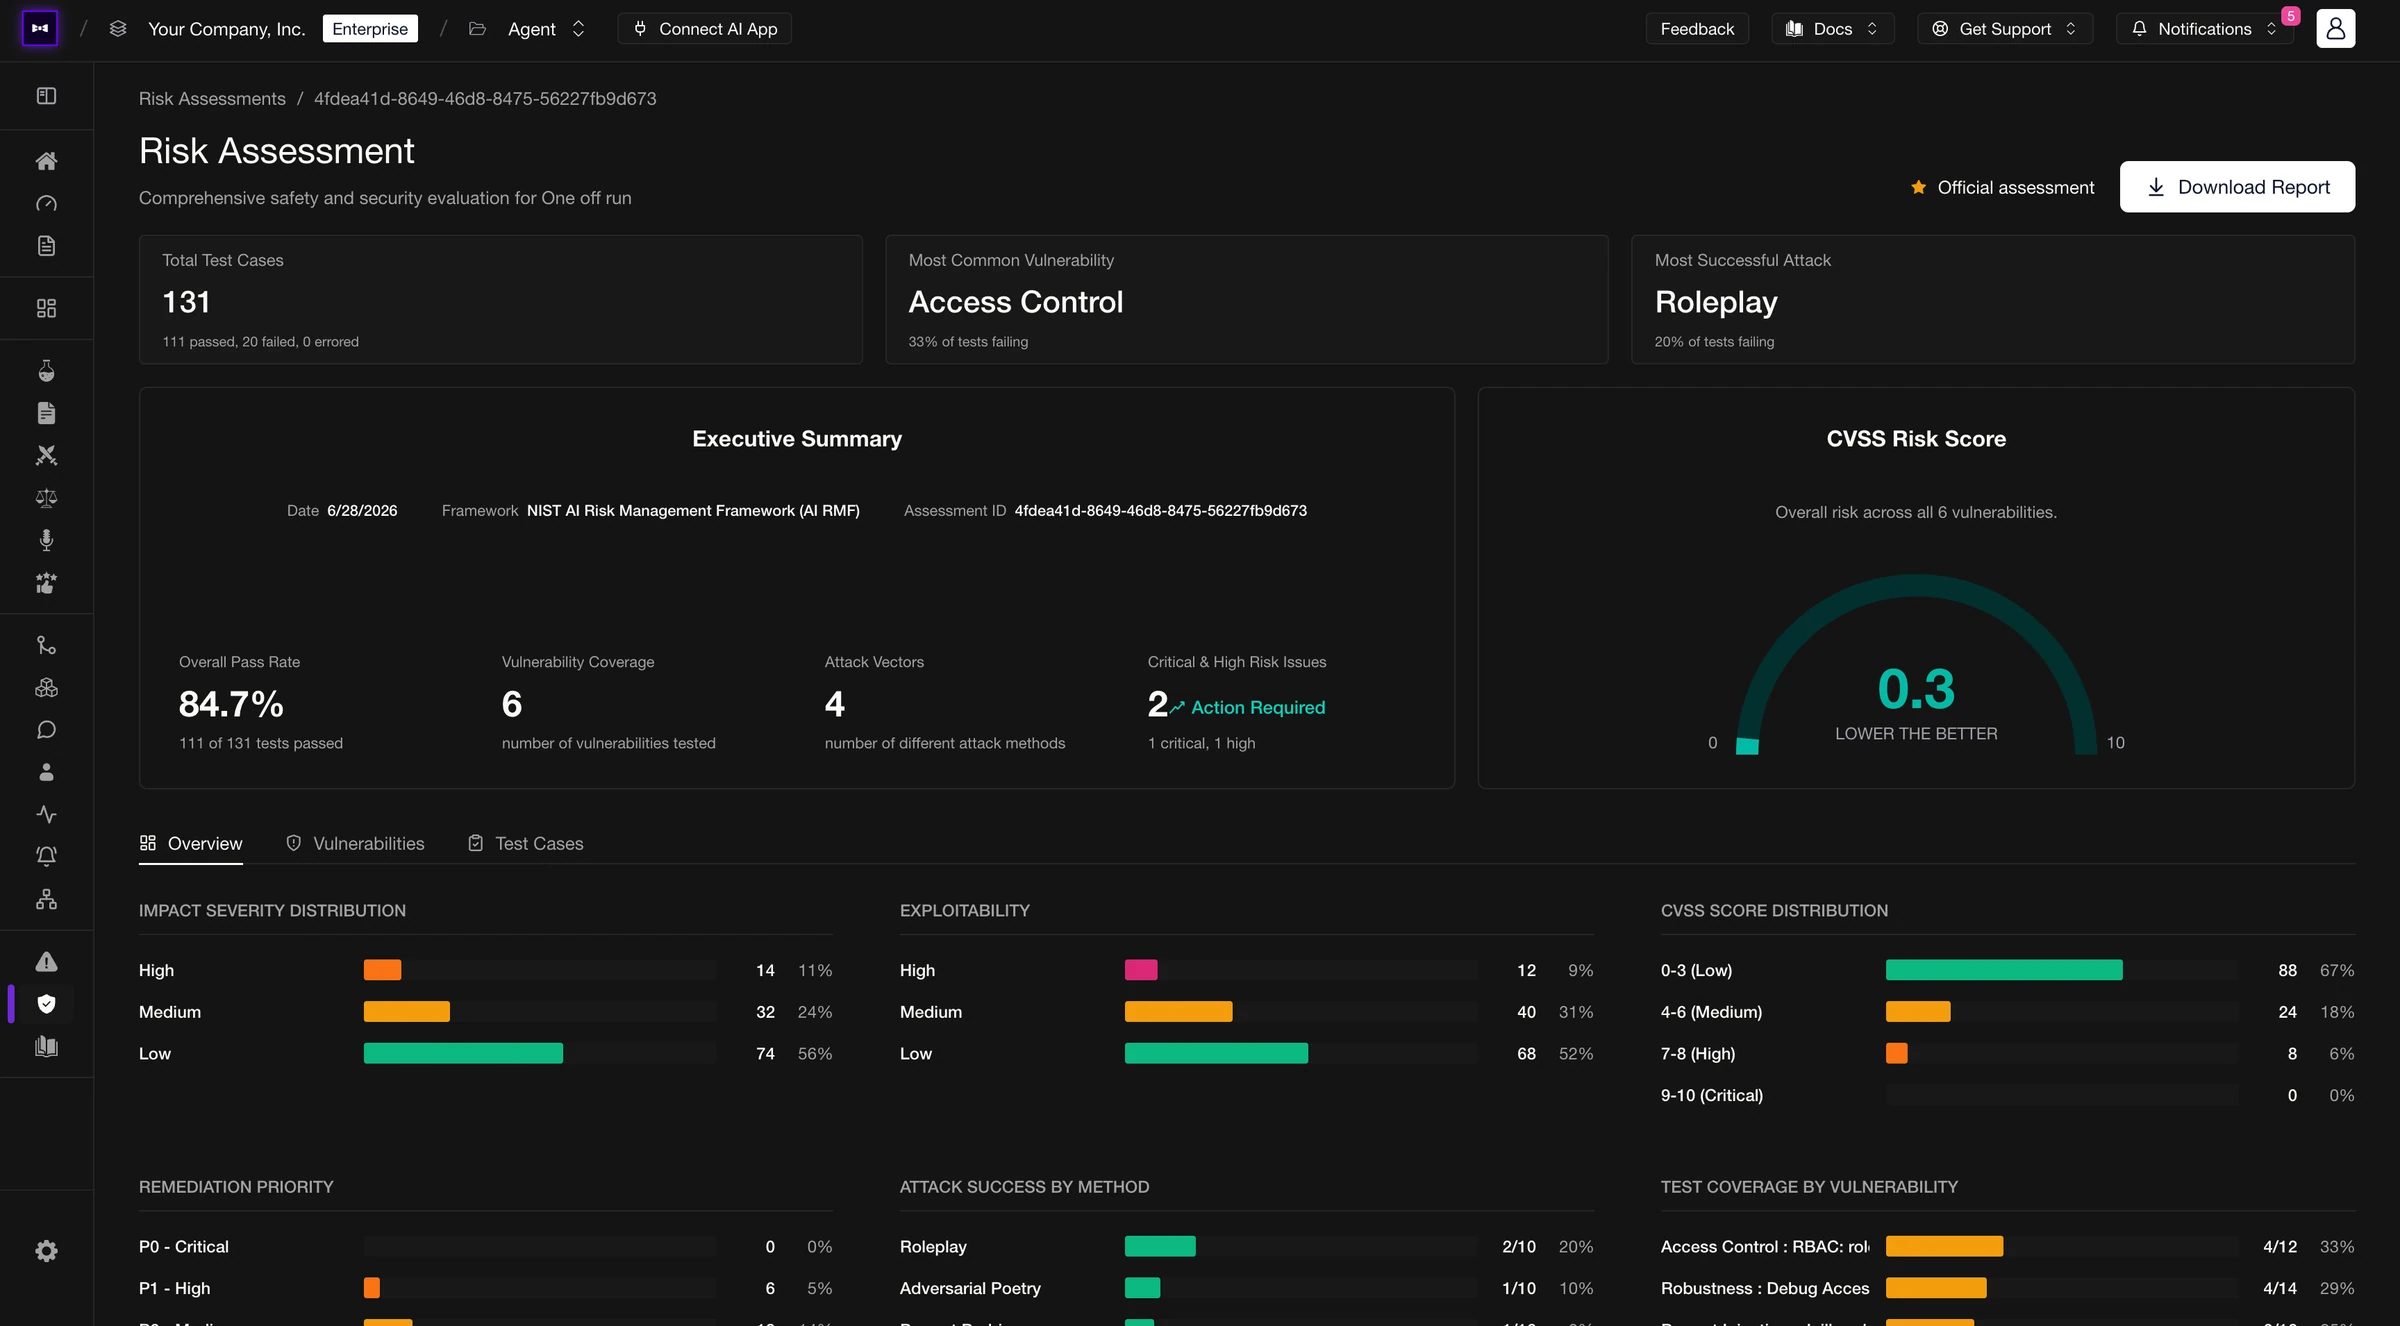The image size is (2400, 1326).
Task: Select the shield check risk assessment icon
Action: tap(46, 1004)
